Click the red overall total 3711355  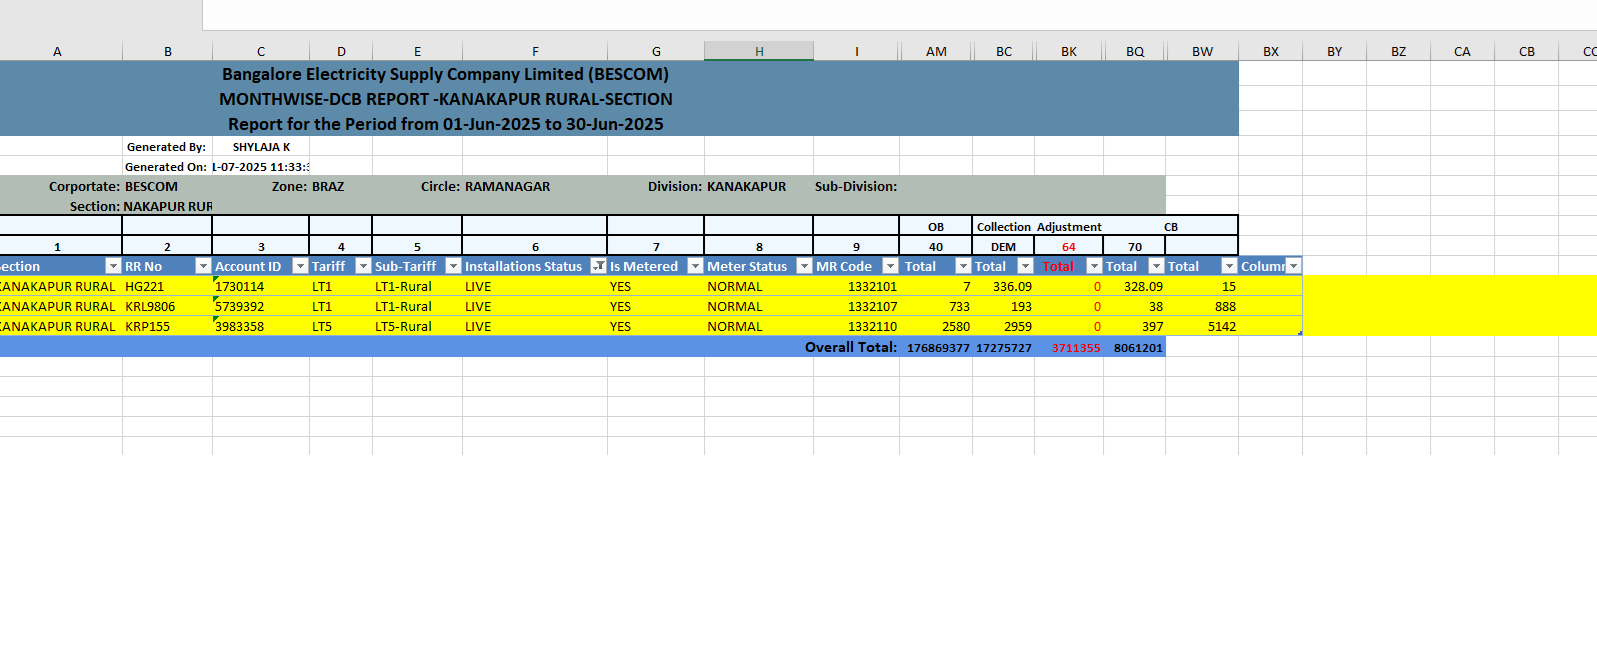tap(1075, 348)
